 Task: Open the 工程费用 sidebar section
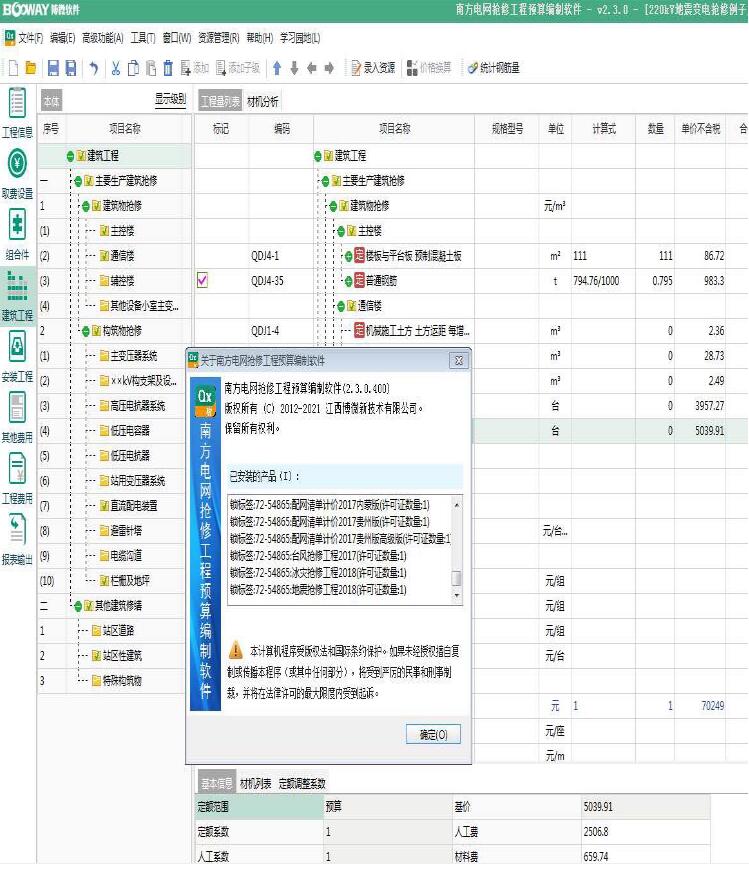click(x=17, y=479)
